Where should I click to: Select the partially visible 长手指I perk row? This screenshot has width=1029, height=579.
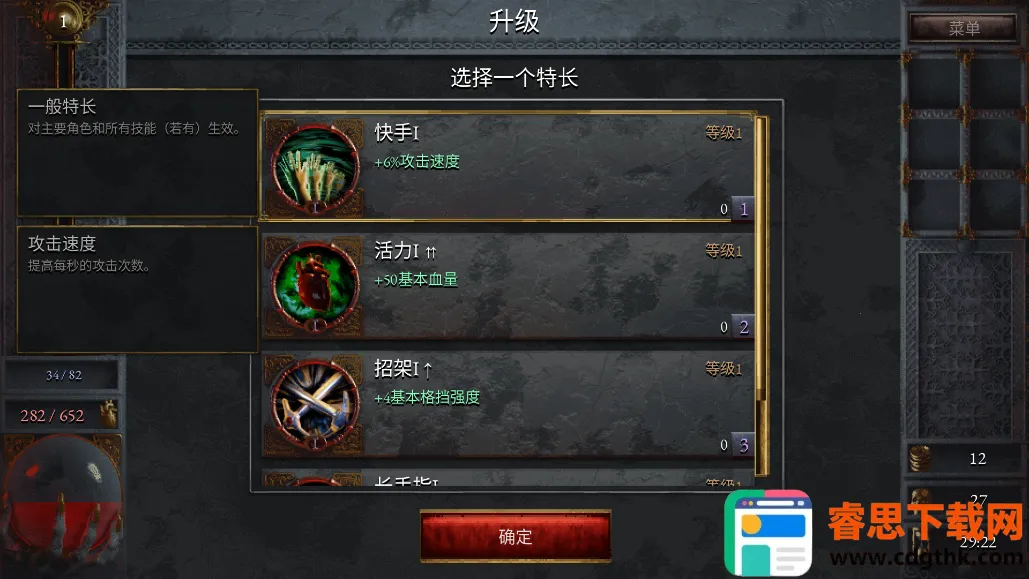508,478
